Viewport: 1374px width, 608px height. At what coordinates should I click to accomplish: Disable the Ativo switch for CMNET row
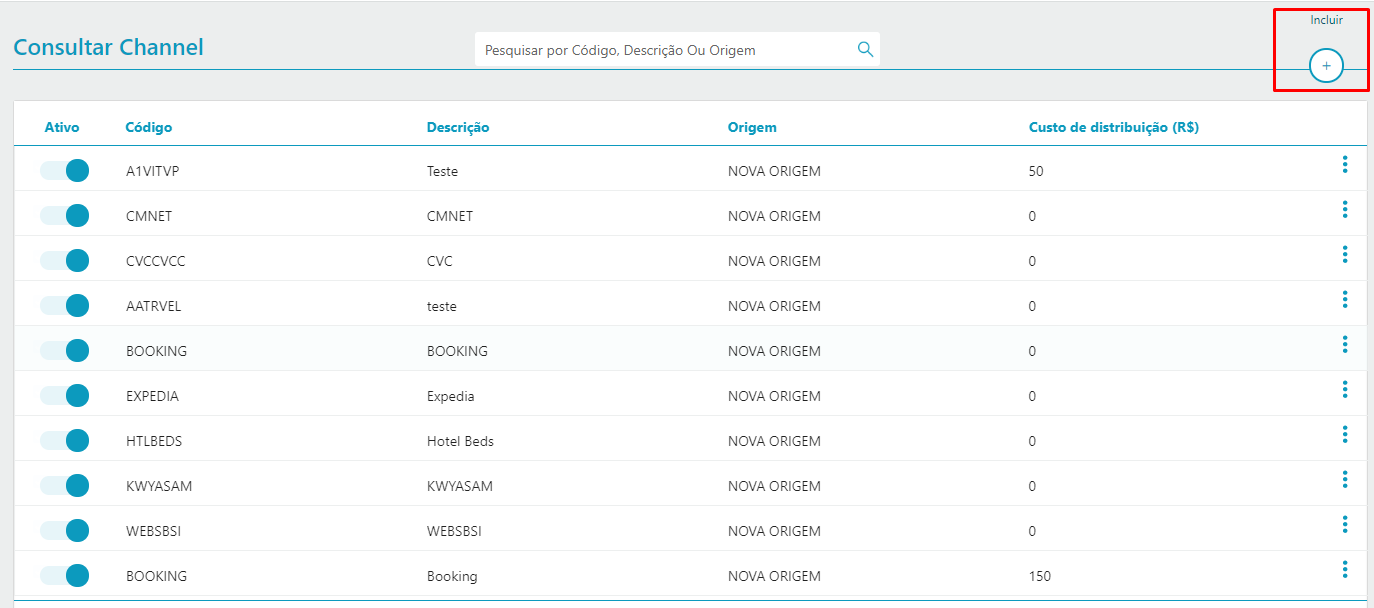pyautogui.click(x=65, y=216)
